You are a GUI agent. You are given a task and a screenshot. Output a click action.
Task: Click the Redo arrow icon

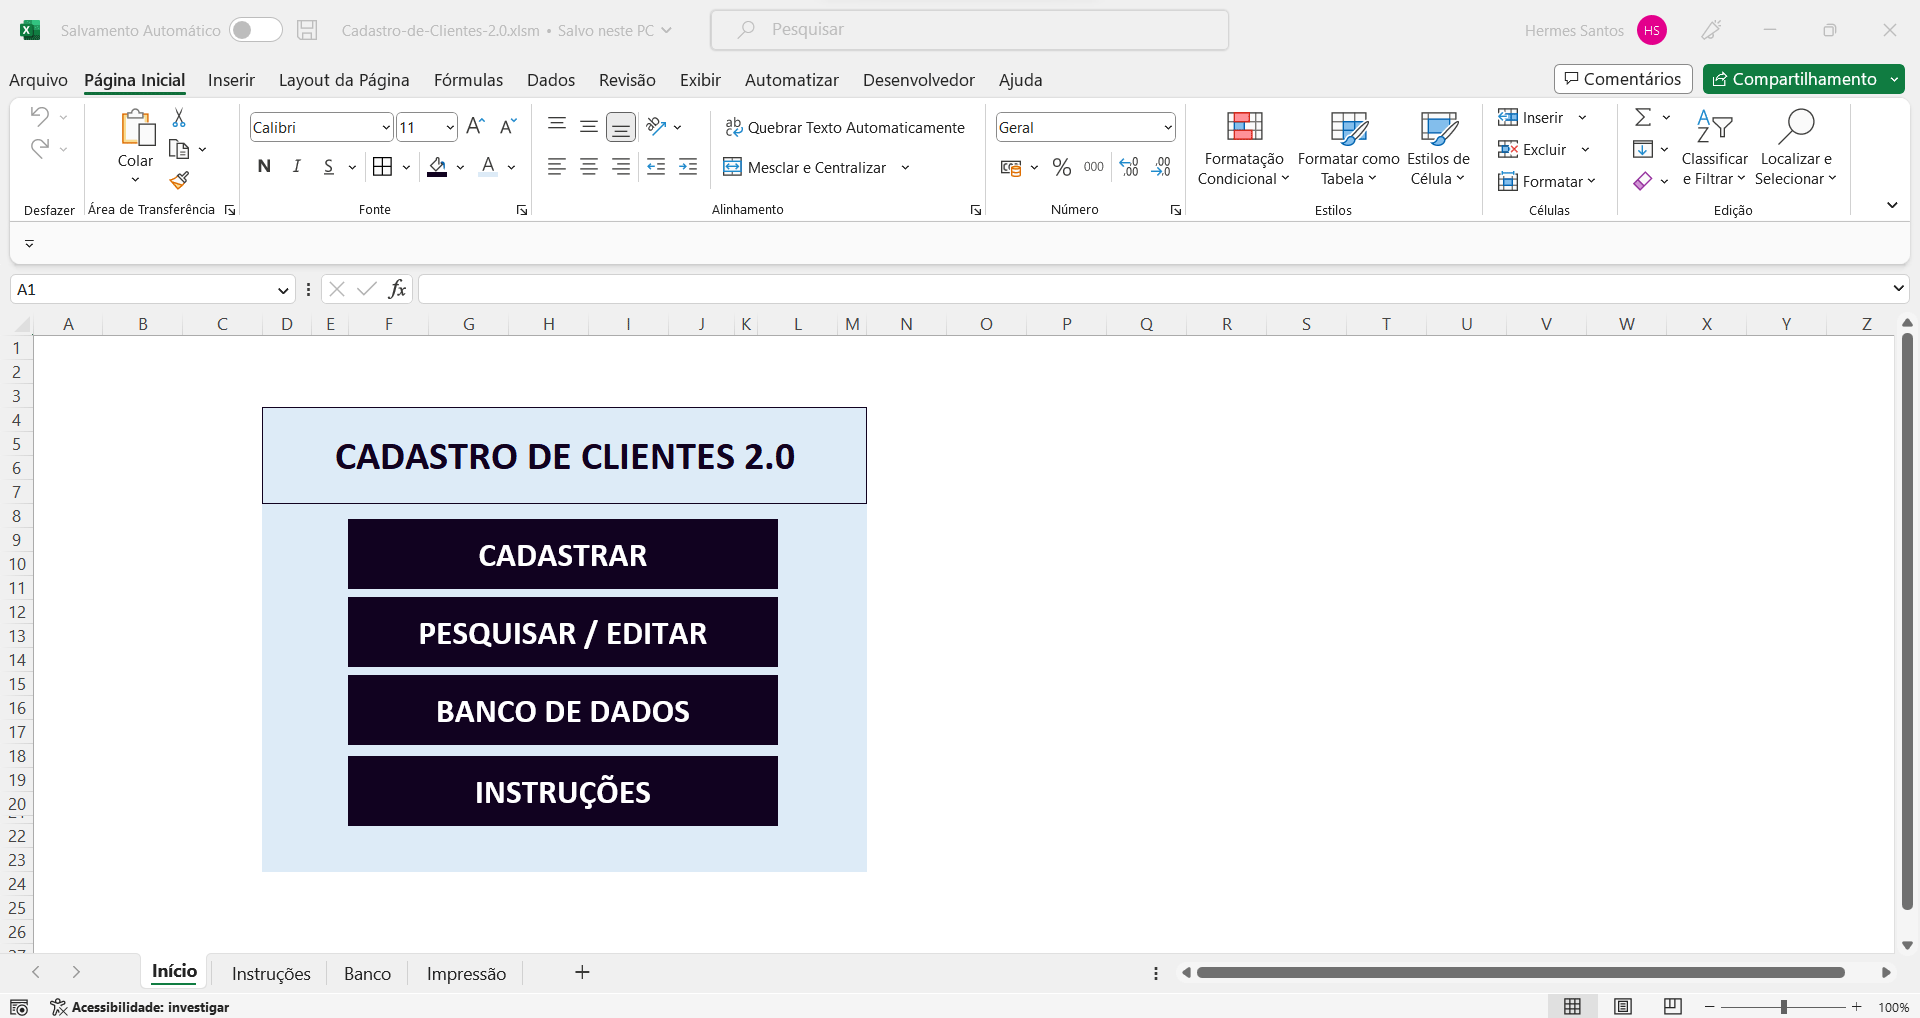pyautogui.click(x=40, y=148)
